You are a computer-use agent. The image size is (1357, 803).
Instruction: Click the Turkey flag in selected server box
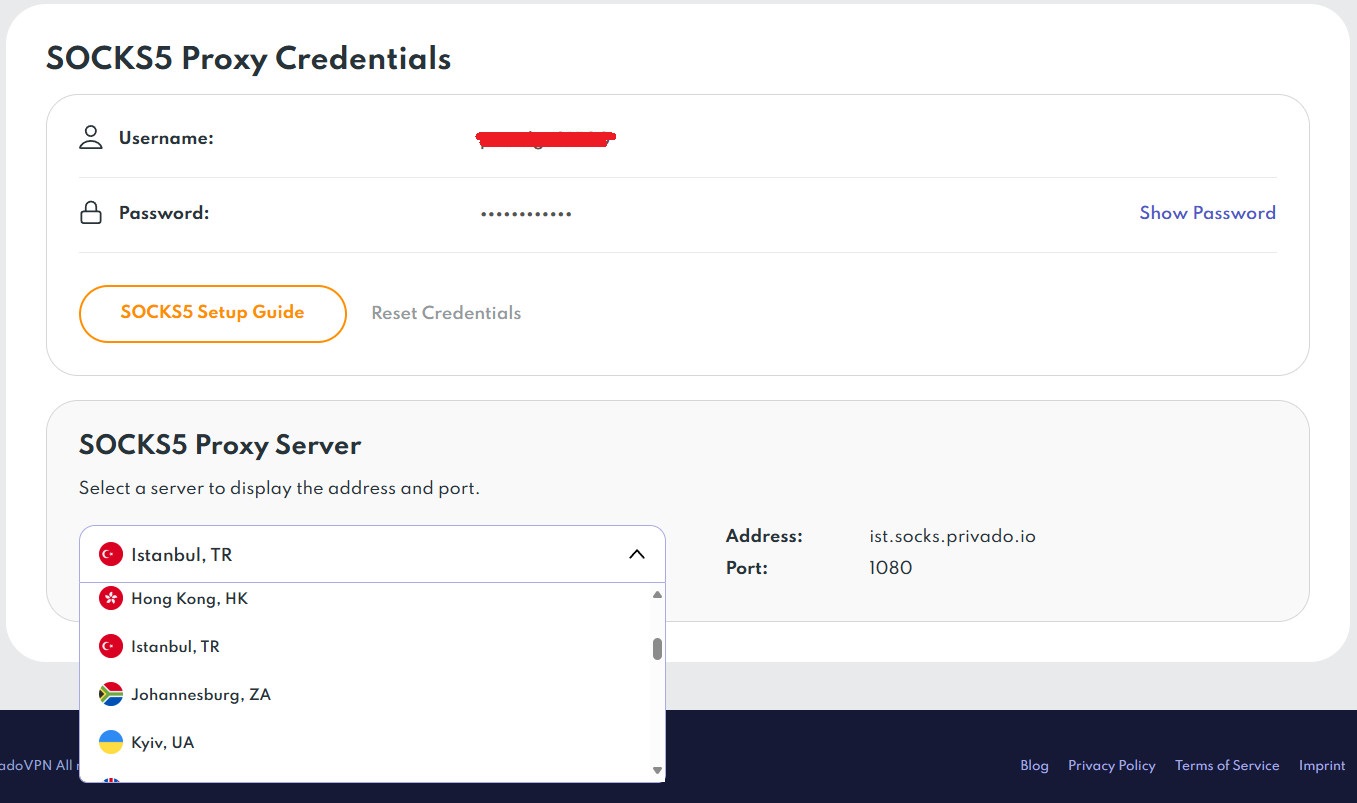click(111, 554)
